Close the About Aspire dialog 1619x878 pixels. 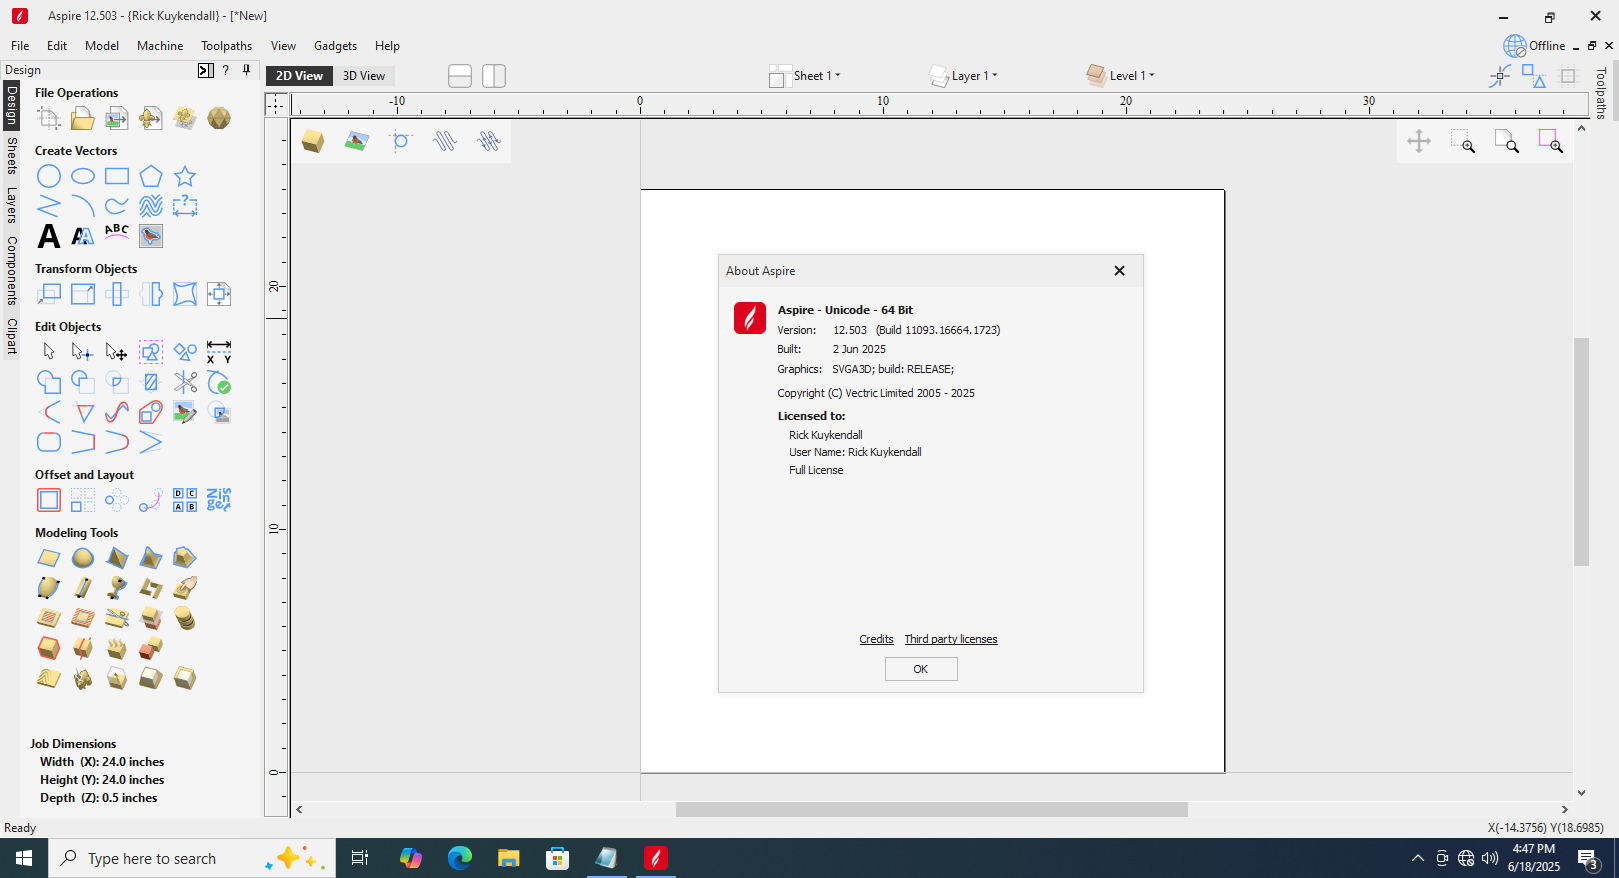[1119, 271]
